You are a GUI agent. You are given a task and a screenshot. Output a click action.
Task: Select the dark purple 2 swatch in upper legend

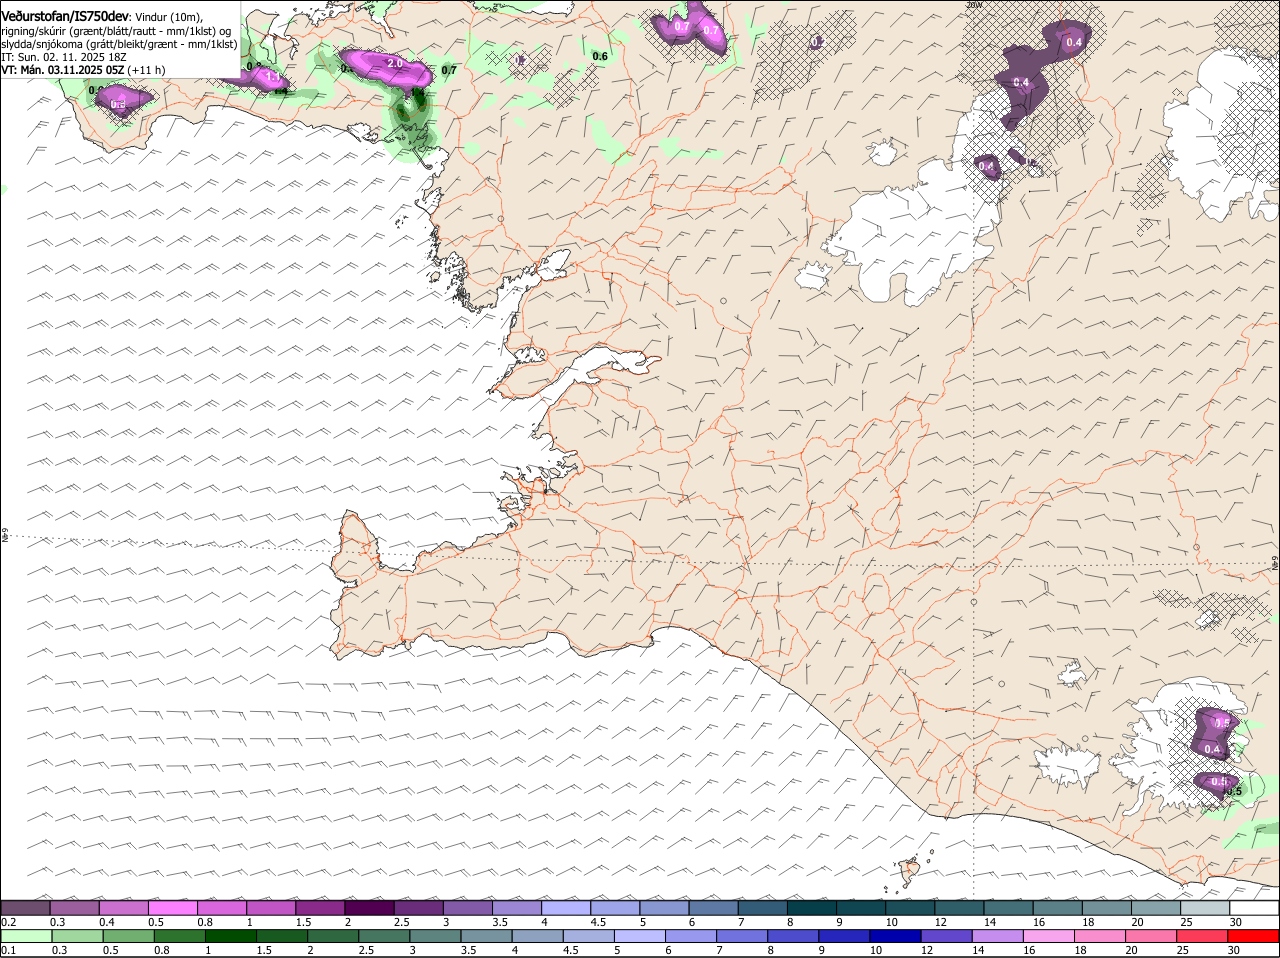coord(370,908)
